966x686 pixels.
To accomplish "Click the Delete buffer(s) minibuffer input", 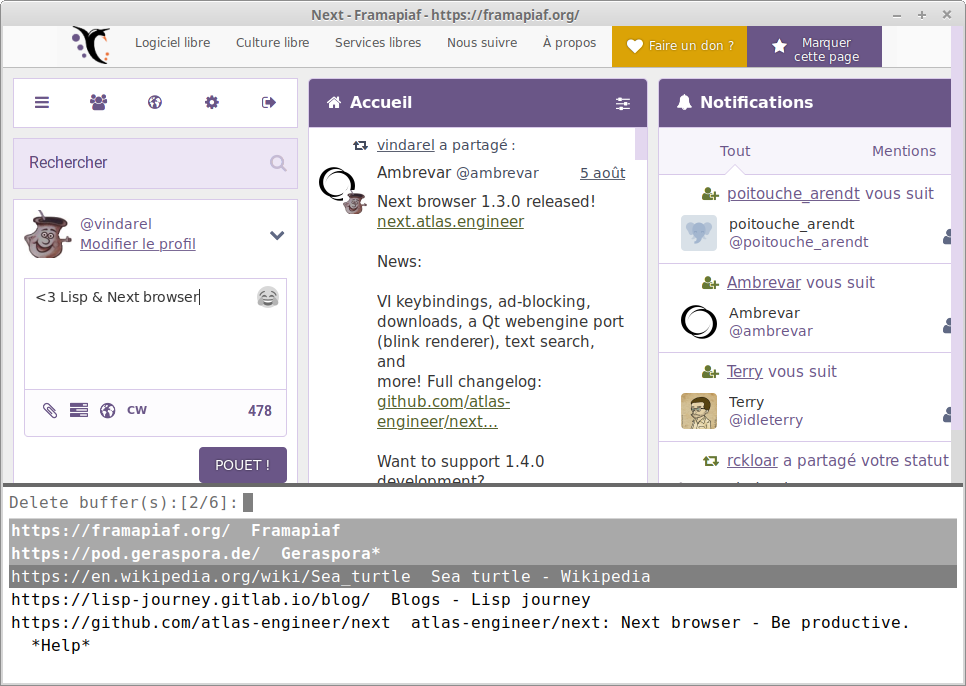I will point(248,502).
